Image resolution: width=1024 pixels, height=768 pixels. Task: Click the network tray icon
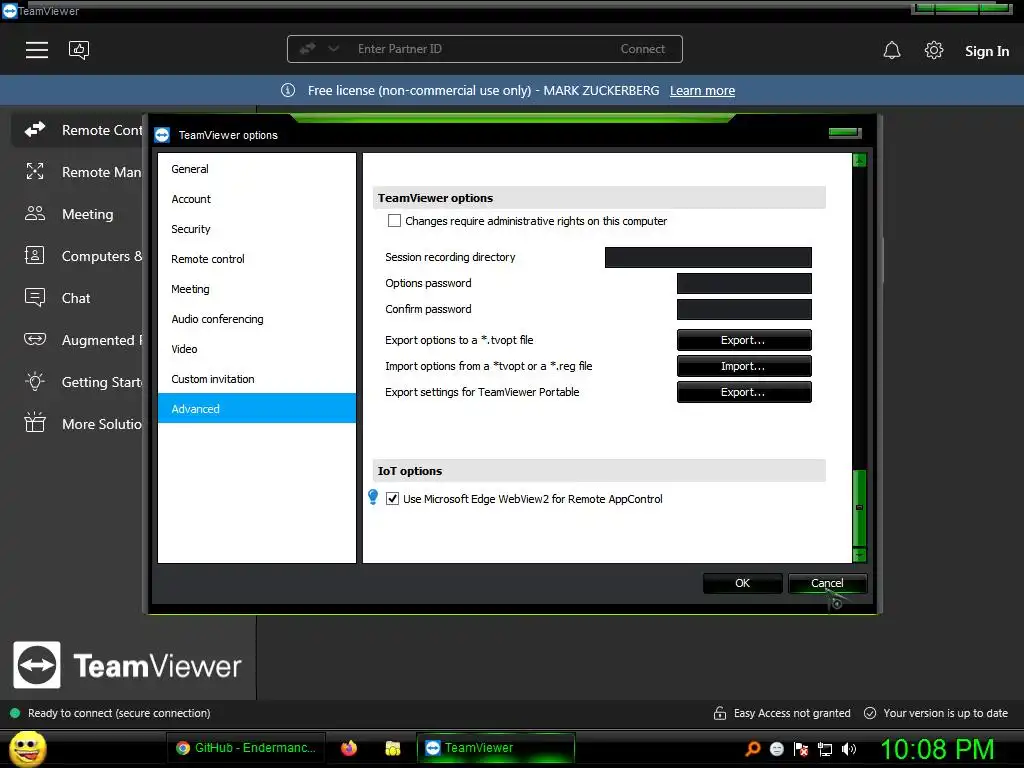pos(825,749)
